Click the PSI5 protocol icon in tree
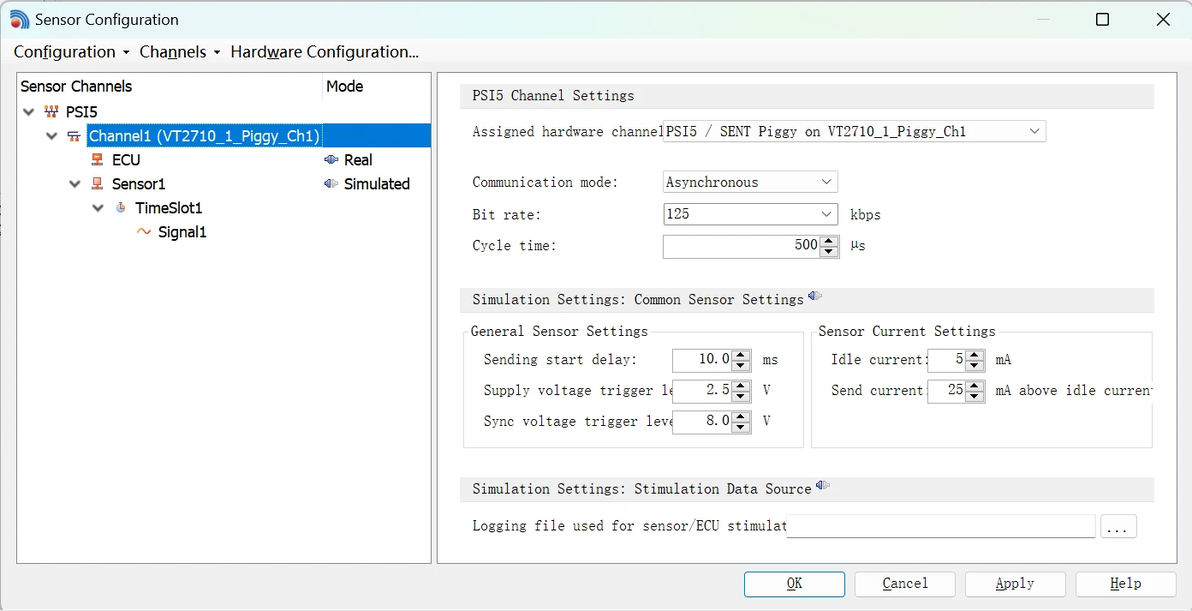Screen dimensions: 1192x611 click(x=52, y=112)
